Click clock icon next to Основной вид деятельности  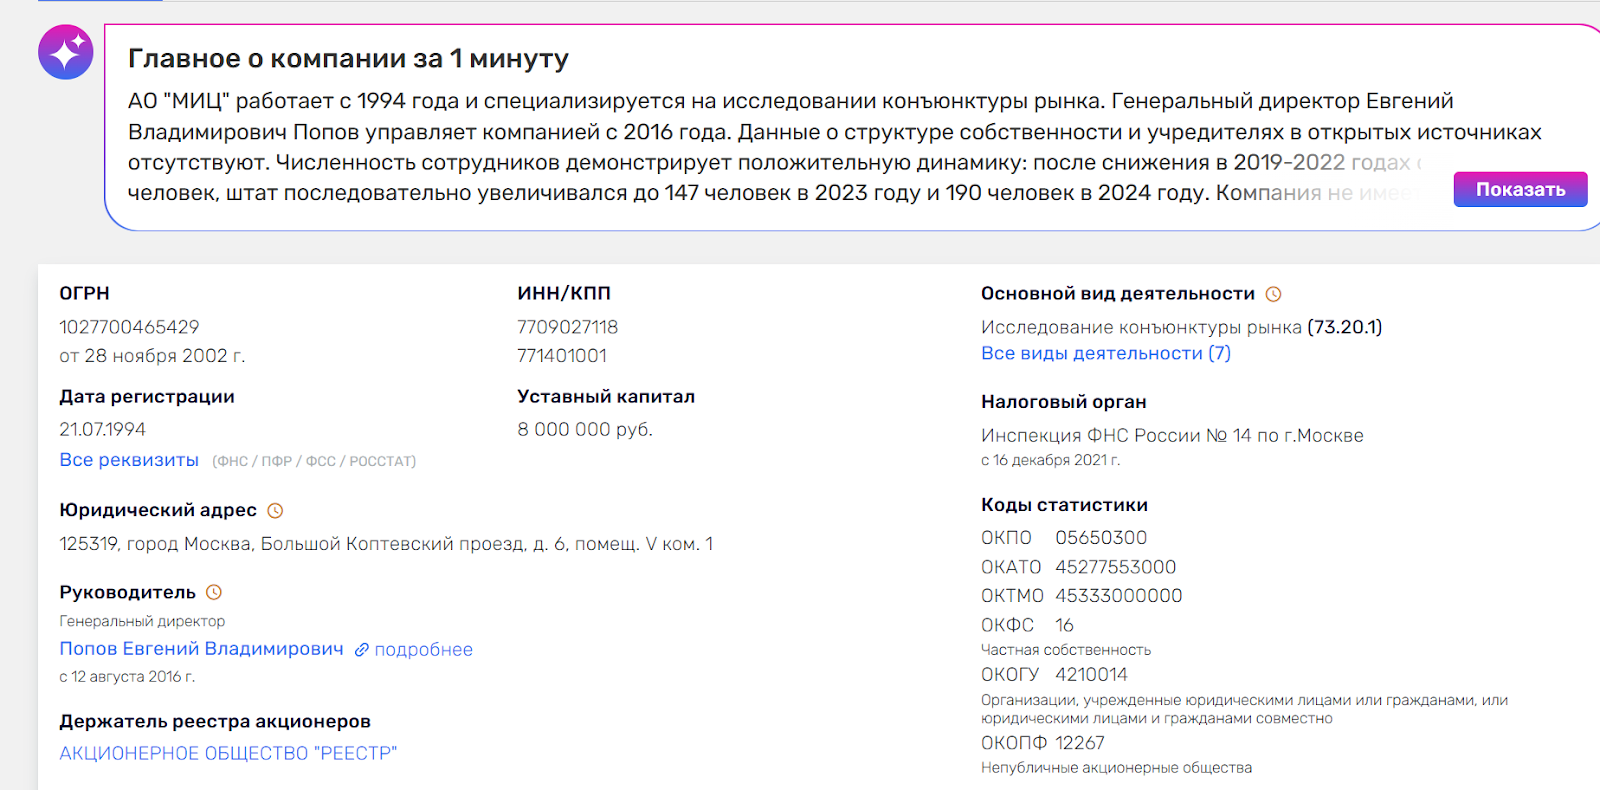pos(1273,294)
